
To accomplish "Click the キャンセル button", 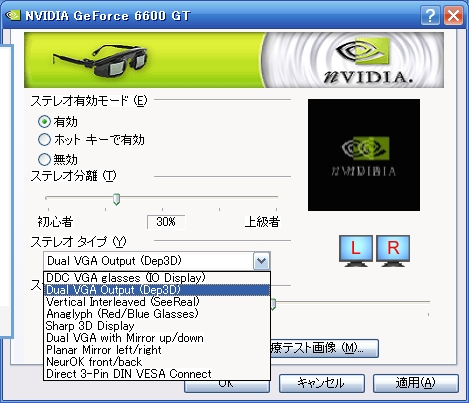I will (x=322, y=383).
